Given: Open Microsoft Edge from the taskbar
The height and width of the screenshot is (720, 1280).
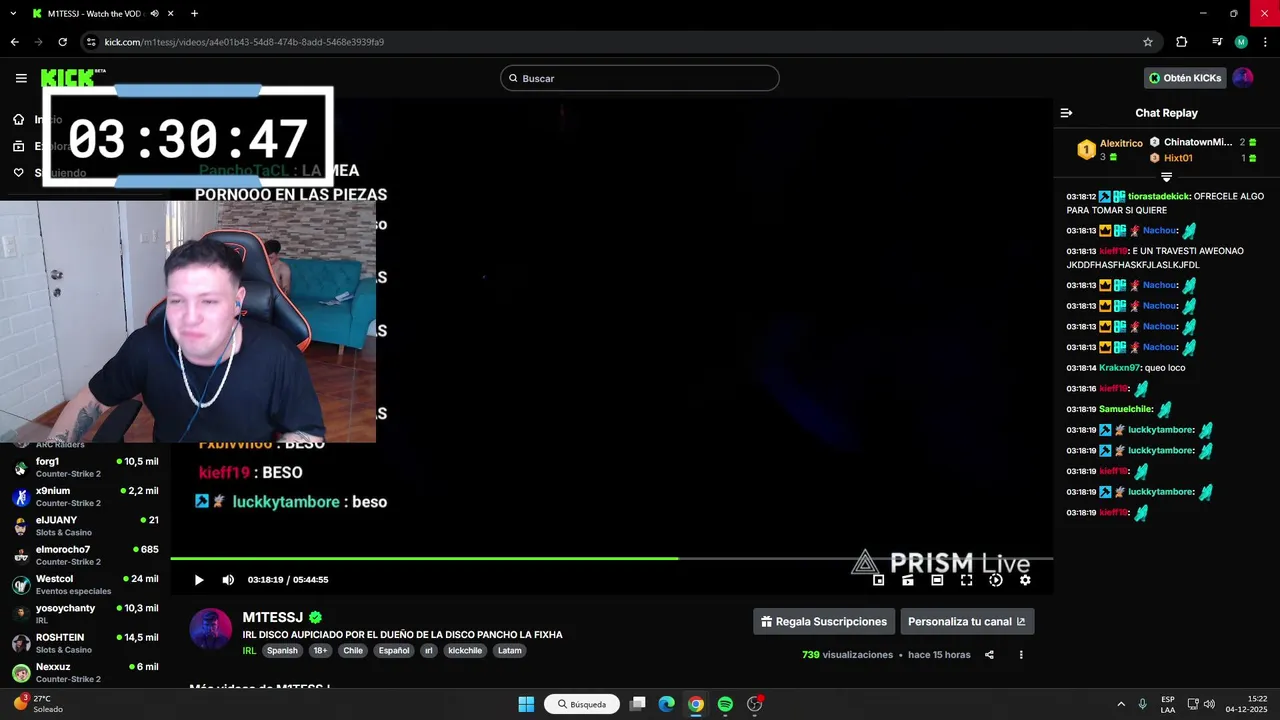Looking at the screenshot, I should point(666,704).
